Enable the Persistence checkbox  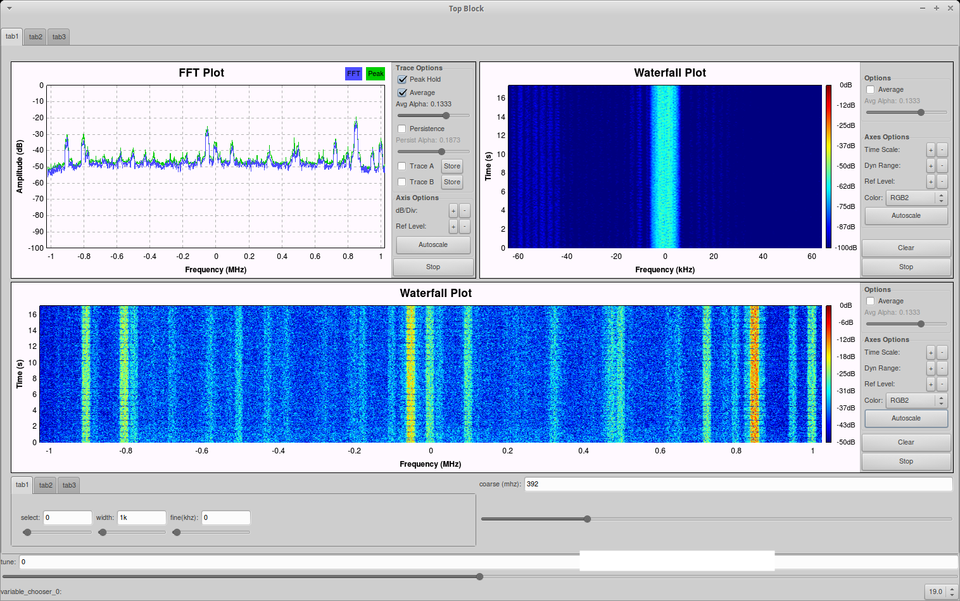[403, 129]
